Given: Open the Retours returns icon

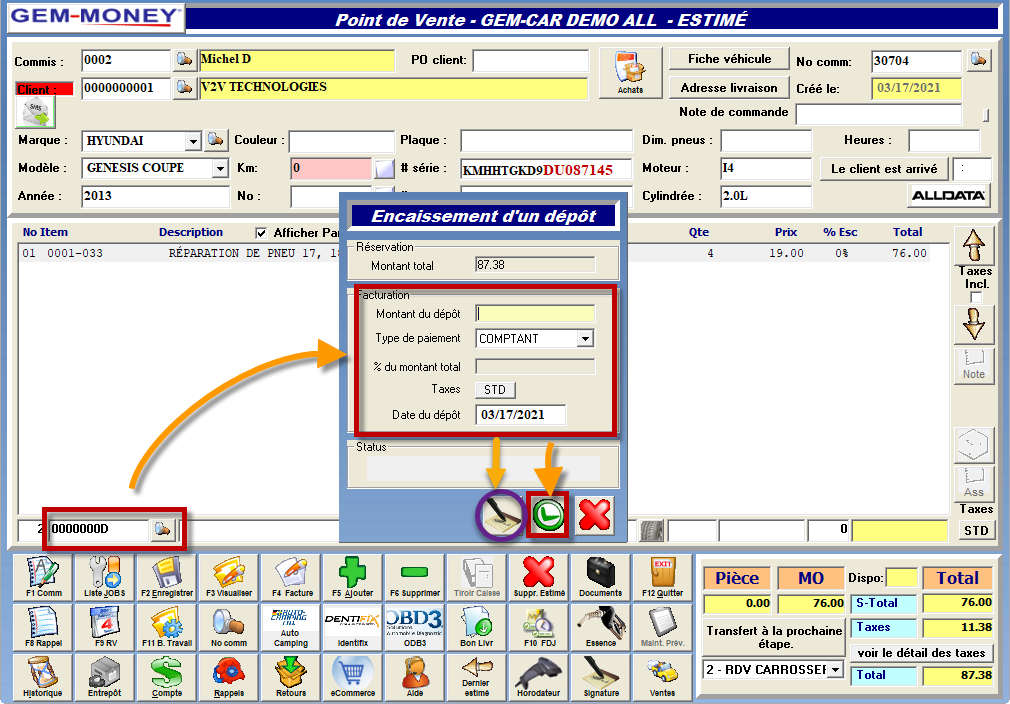Looking at the screenshot, I should pyautogui.click(x=291, y=677).
